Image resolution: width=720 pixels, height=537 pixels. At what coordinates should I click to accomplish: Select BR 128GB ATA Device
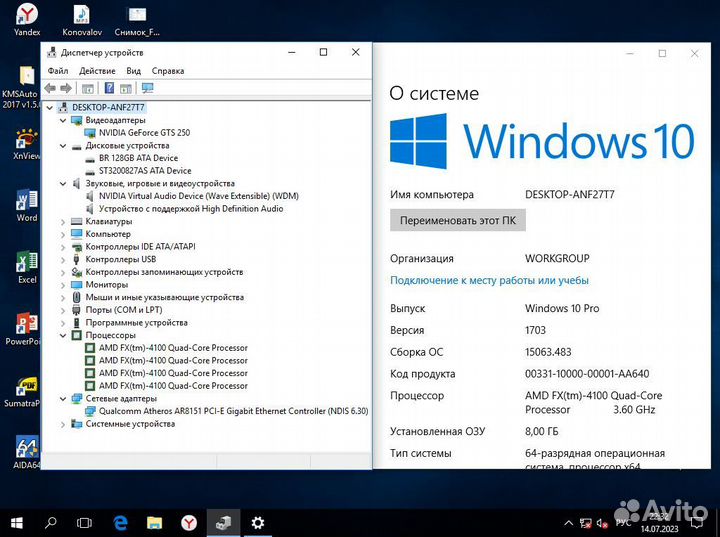138,158
